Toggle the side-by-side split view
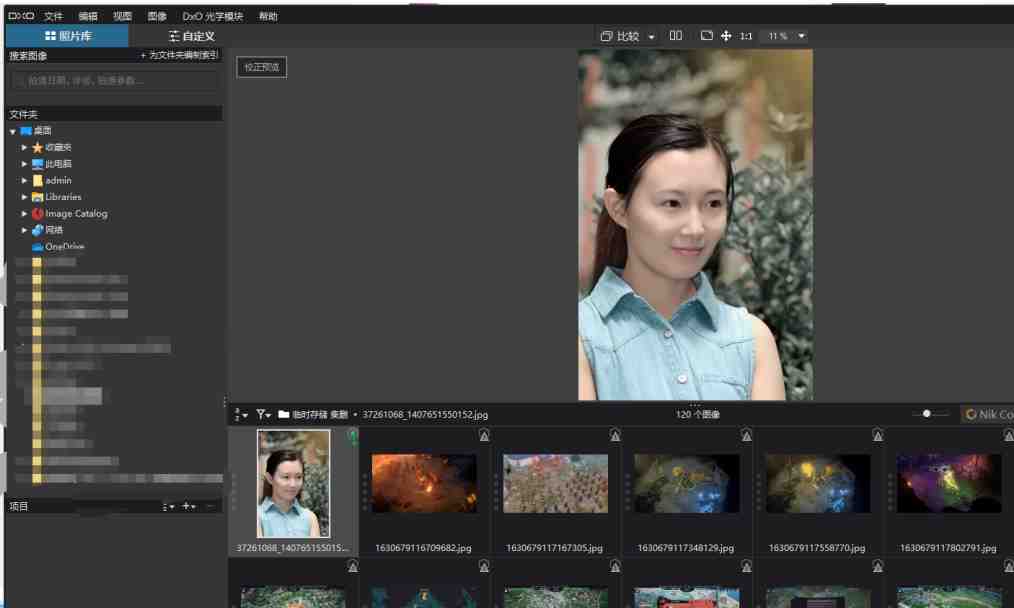1014x608 pixels. (675, 35)
